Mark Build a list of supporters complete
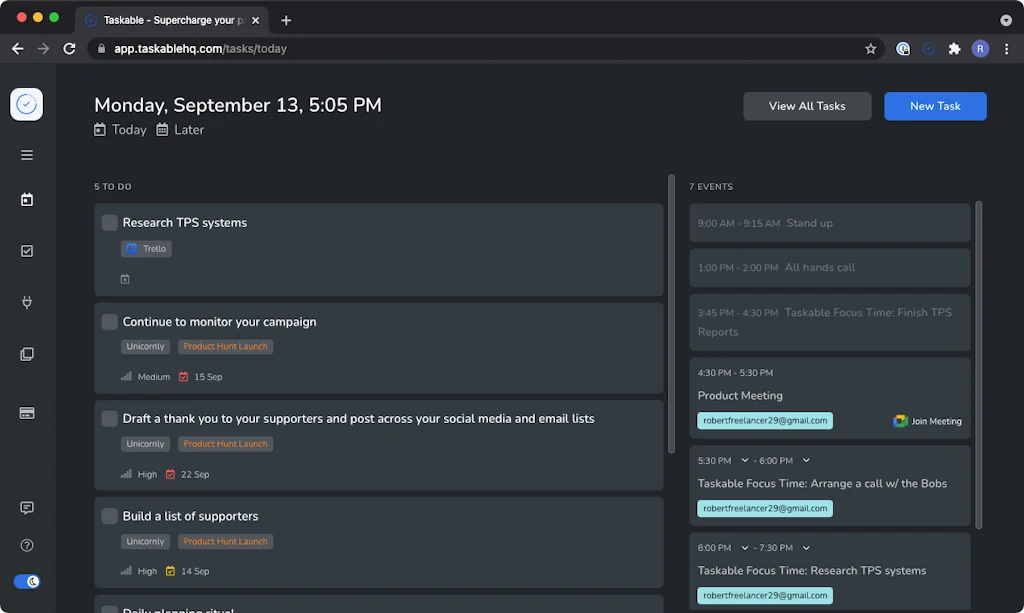The image size is (1024, 613). point(109,515)
